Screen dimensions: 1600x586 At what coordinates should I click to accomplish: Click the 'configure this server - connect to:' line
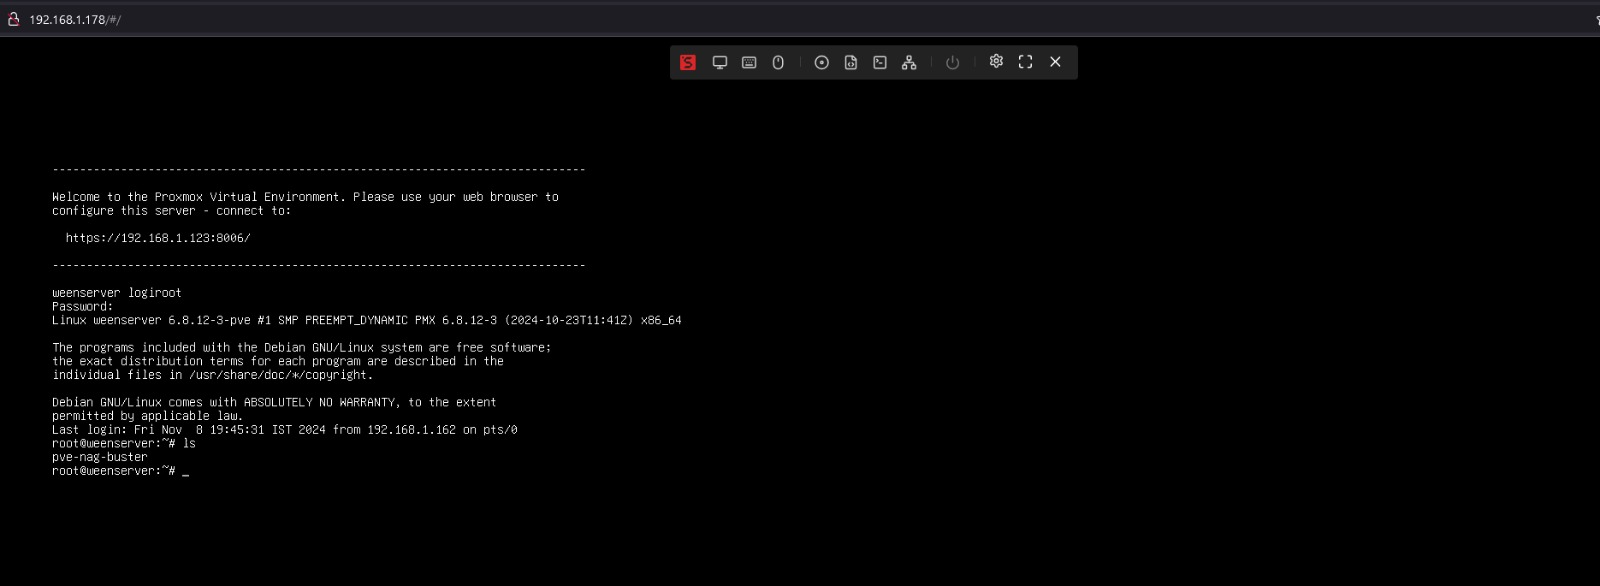(x=171, y=211)
